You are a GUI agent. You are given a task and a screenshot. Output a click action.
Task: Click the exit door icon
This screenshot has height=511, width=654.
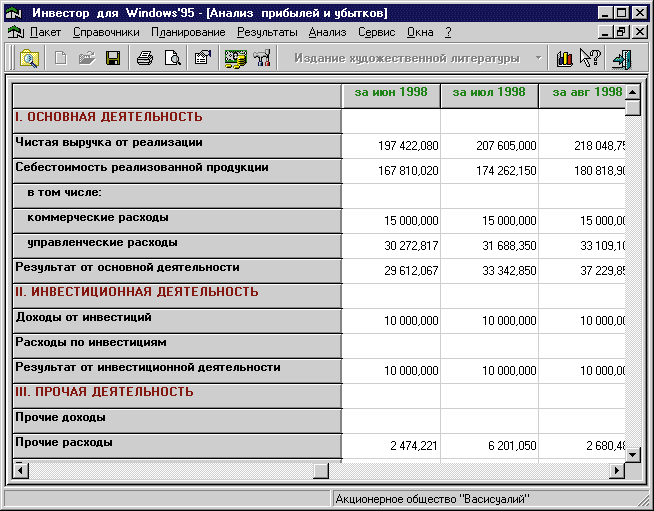[622, 59]
